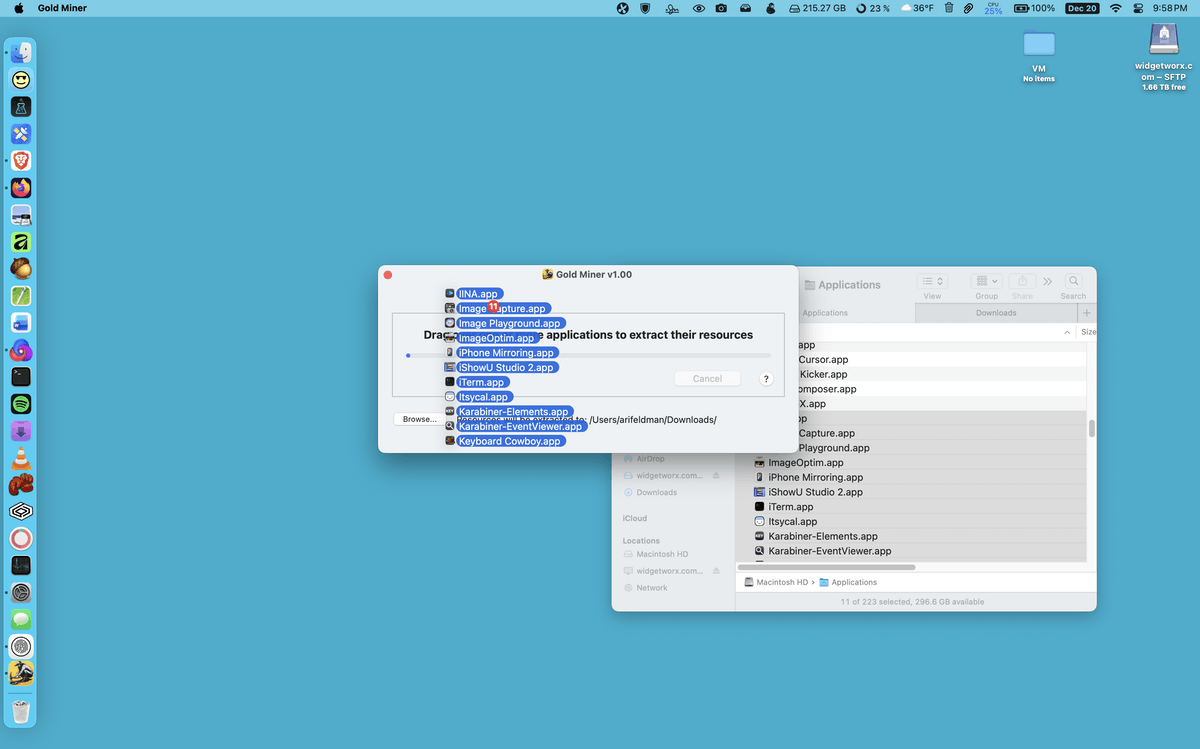
Task: Add a new Finder tab with plus button
Action: coord(1086,313)
